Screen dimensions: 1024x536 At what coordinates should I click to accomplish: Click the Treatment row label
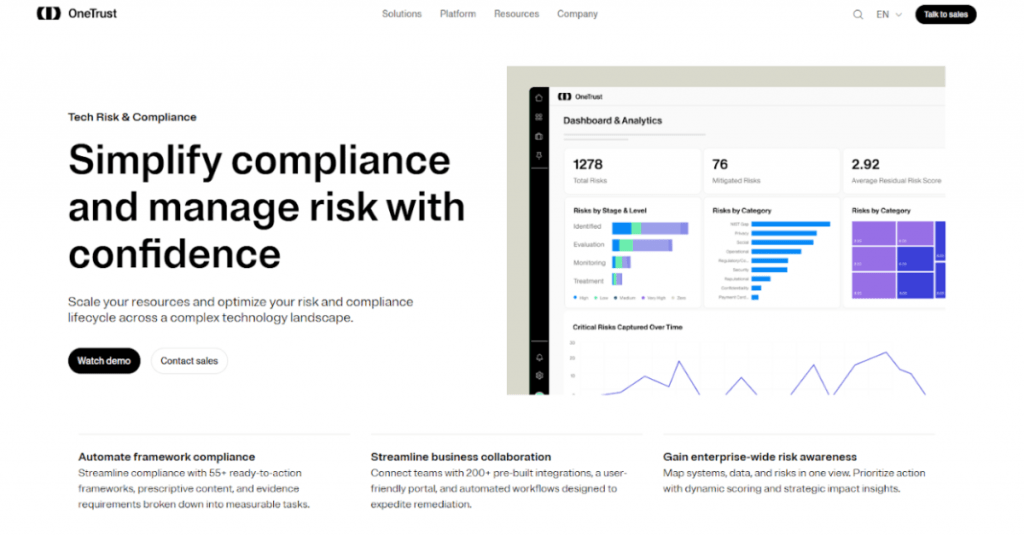[x=588, y=281]
